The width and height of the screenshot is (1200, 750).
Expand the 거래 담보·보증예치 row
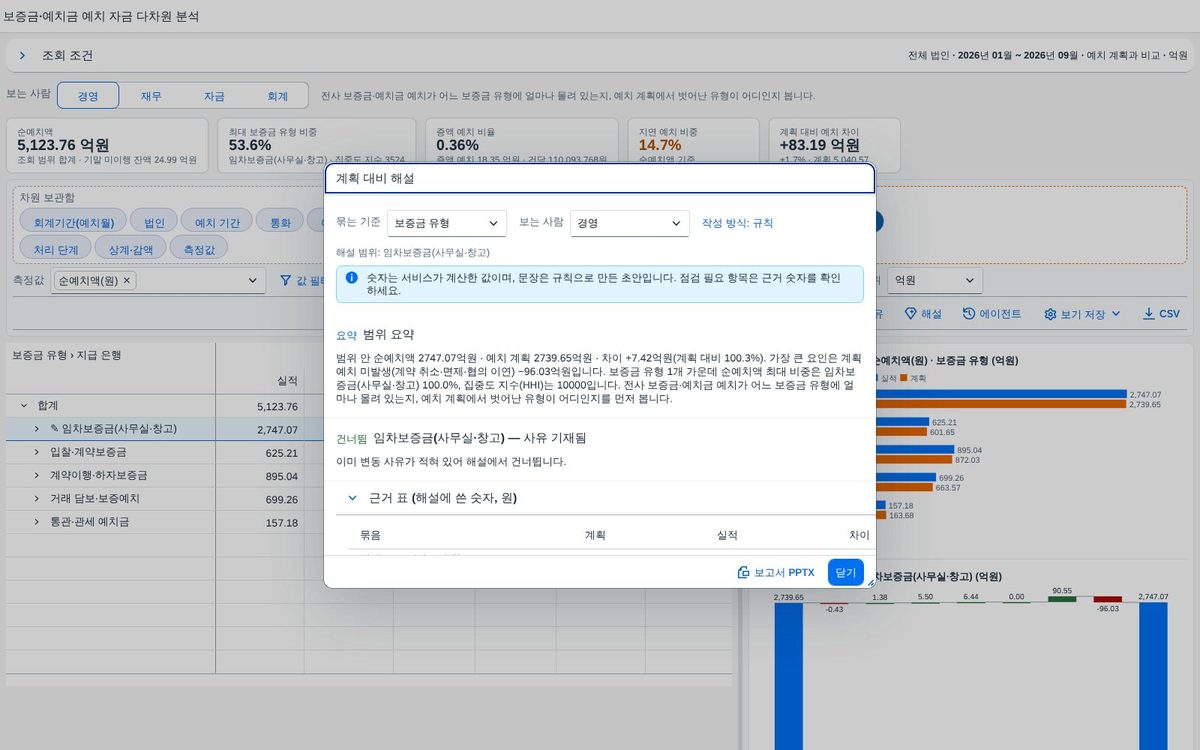[x=38, y=499]
